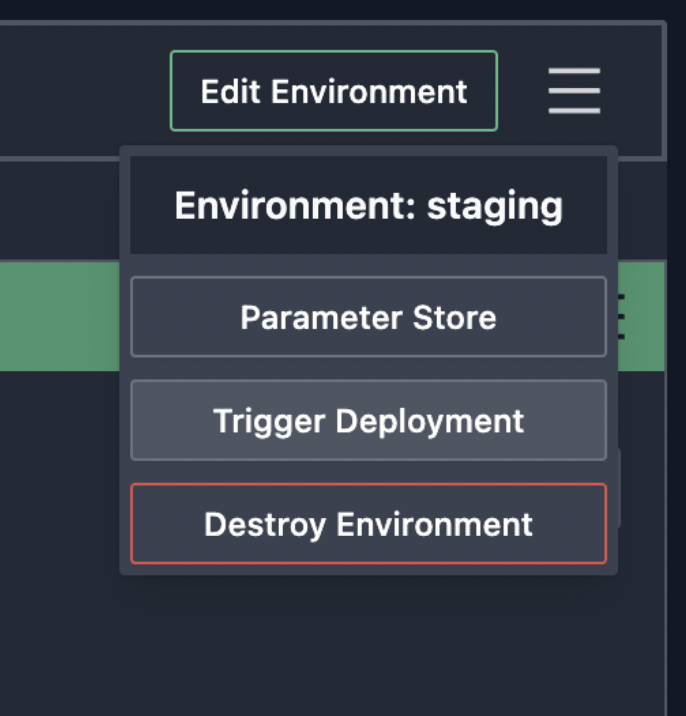Click the Parameter Store menu entry
The image size is (686, 716).
tap(368, 317)
